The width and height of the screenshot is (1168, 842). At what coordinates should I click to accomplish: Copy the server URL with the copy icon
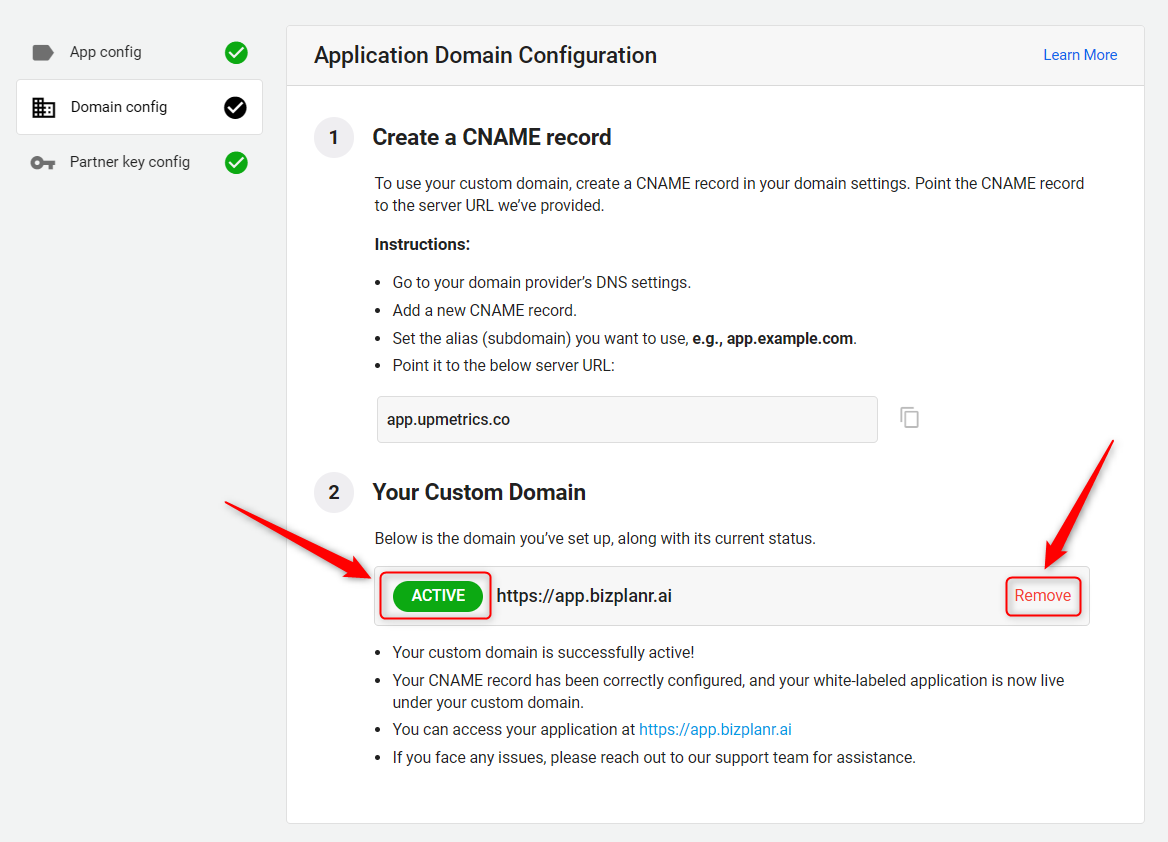[x=910, y=417]
